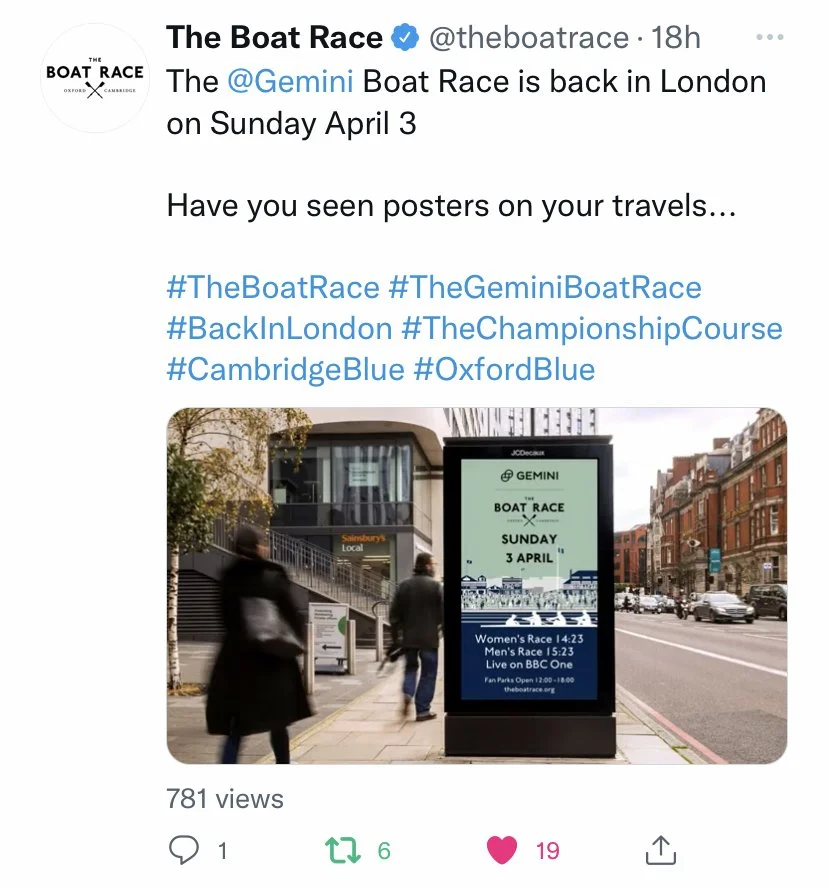
Task: Click the blue verified badge
Action: click(x=405, y=38)
